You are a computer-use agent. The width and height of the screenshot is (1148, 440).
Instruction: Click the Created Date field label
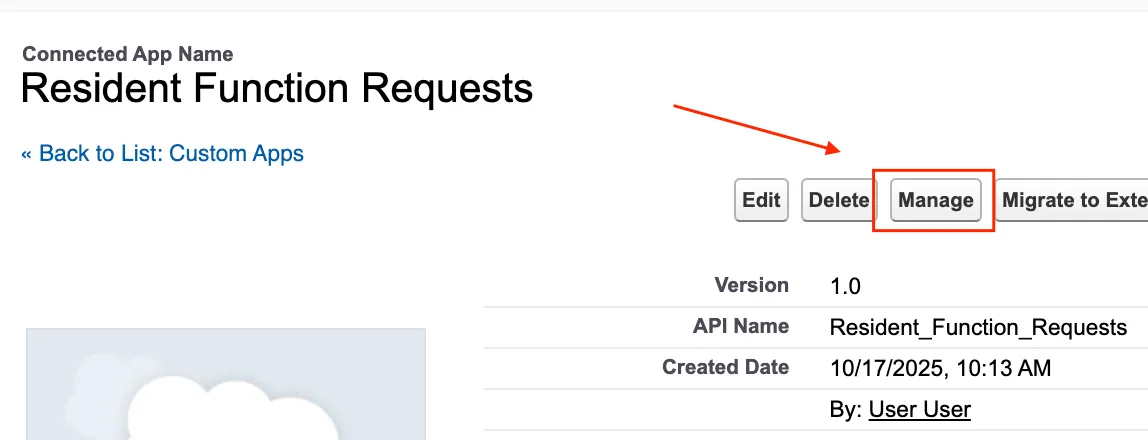725,367
